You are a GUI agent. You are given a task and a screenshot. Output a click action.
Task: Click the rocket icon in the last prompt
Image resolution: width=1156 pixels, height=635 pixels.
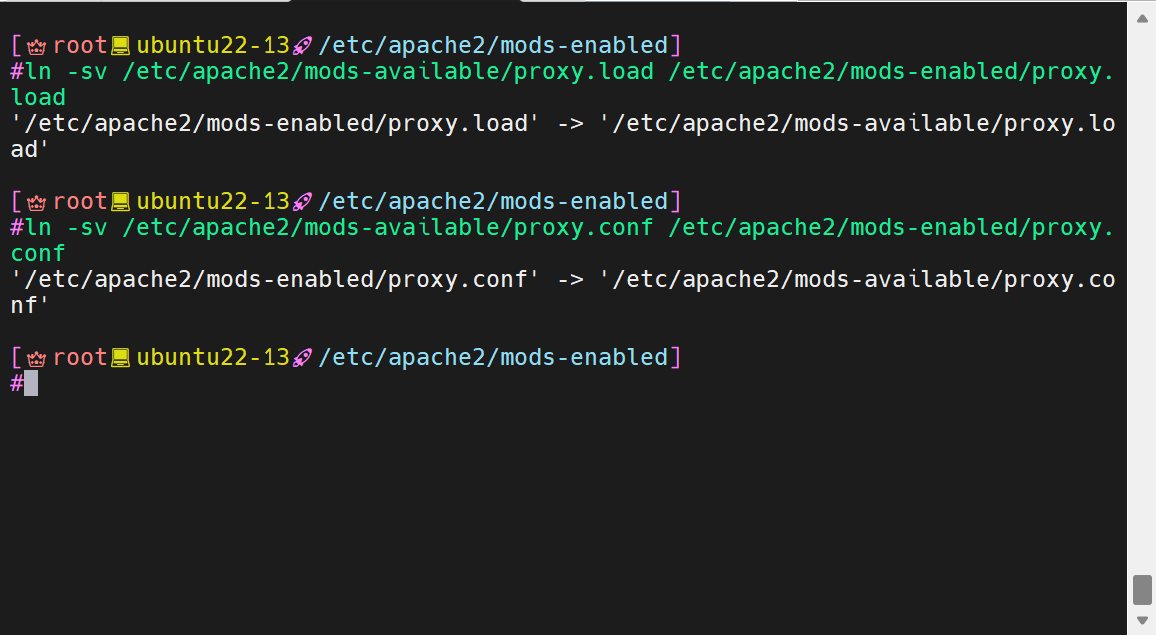(302, 359)
